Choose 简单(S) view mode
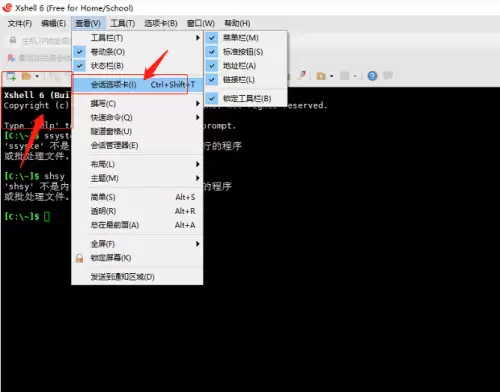 (x=137, y=197)
